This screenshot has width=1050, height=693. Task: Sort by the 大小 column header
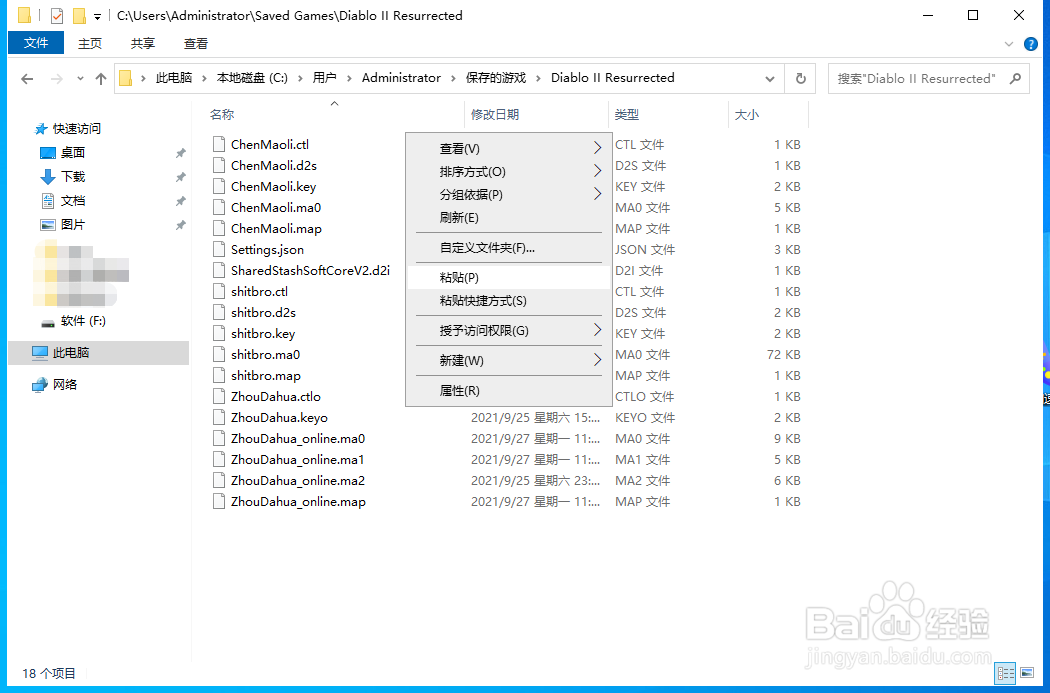click(x=747, y=114)
